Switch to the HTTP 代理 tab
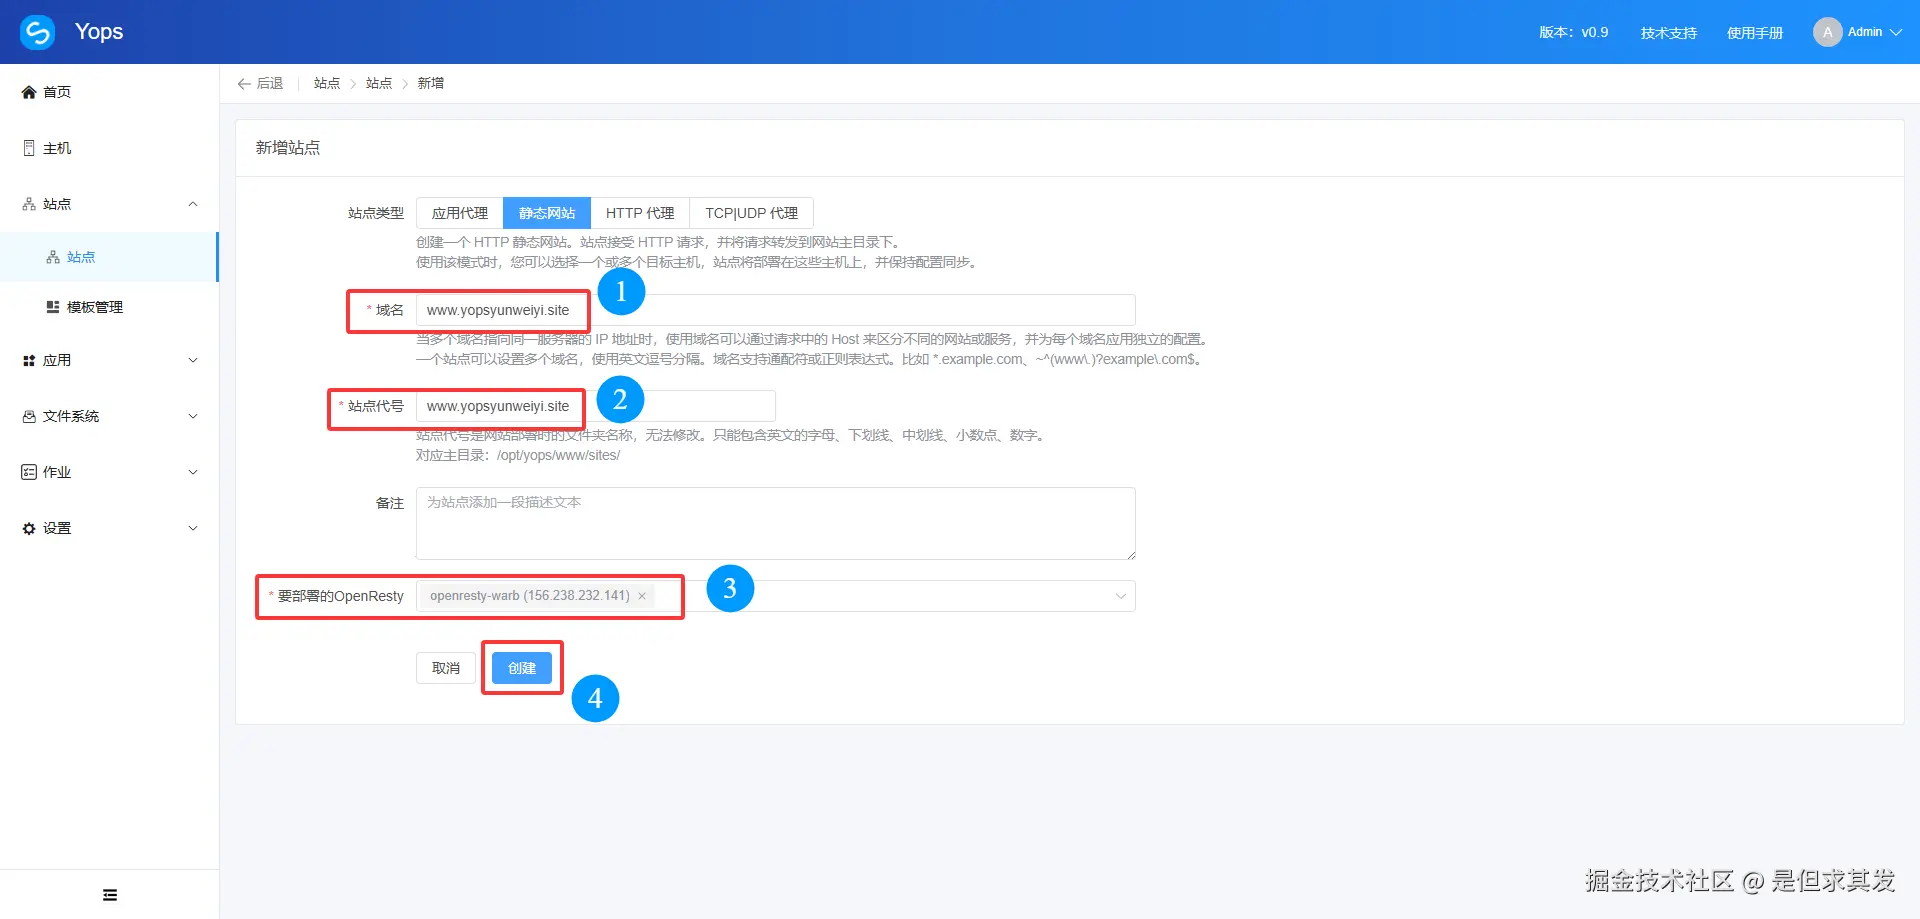Viewport: 1920px width, 919px height. click(x=639, y=212)
